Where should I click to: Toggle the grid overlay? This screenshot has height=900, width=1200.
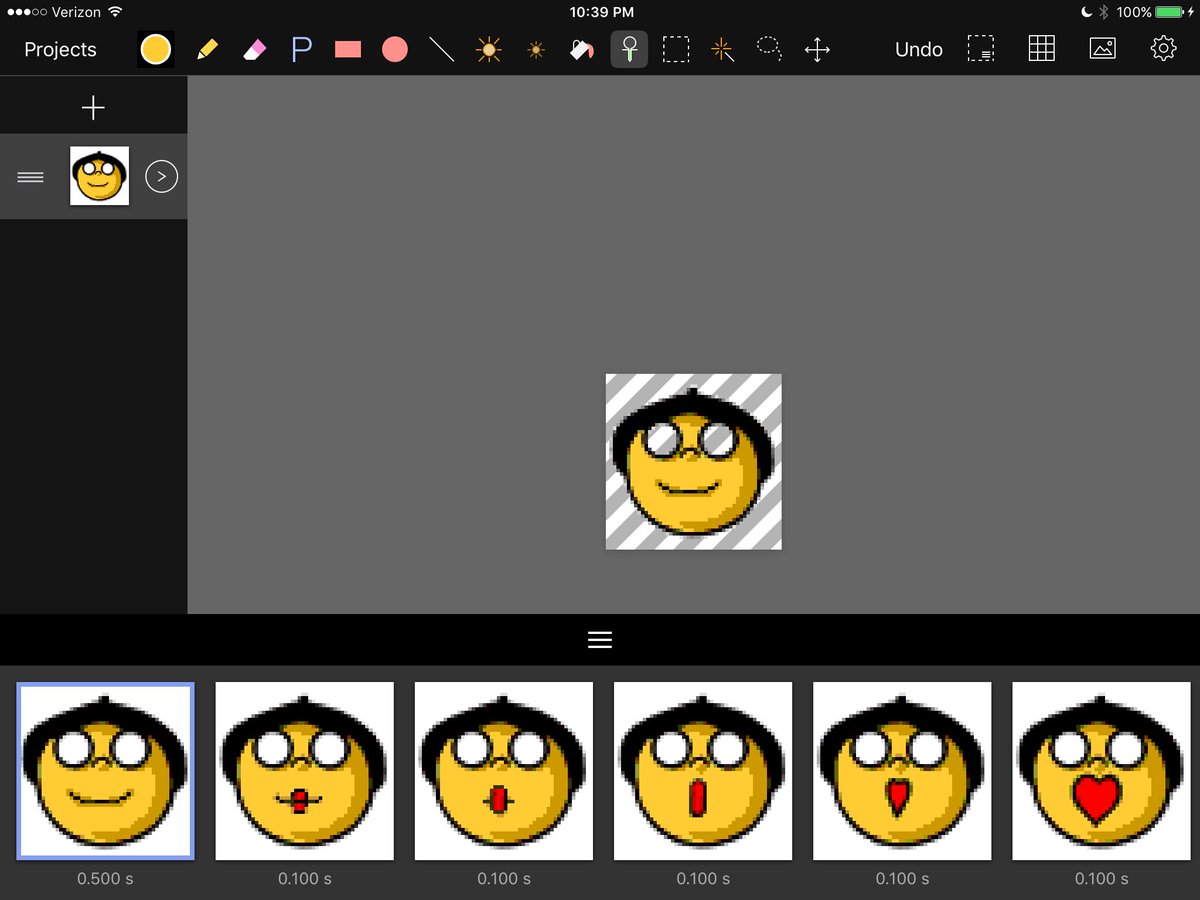point(1041,48)
